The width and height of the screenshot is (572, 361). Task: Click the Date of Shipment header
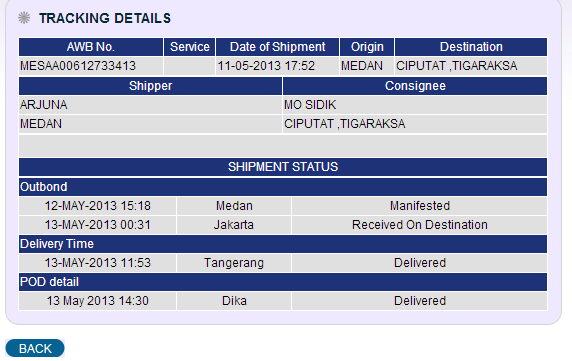278,47
